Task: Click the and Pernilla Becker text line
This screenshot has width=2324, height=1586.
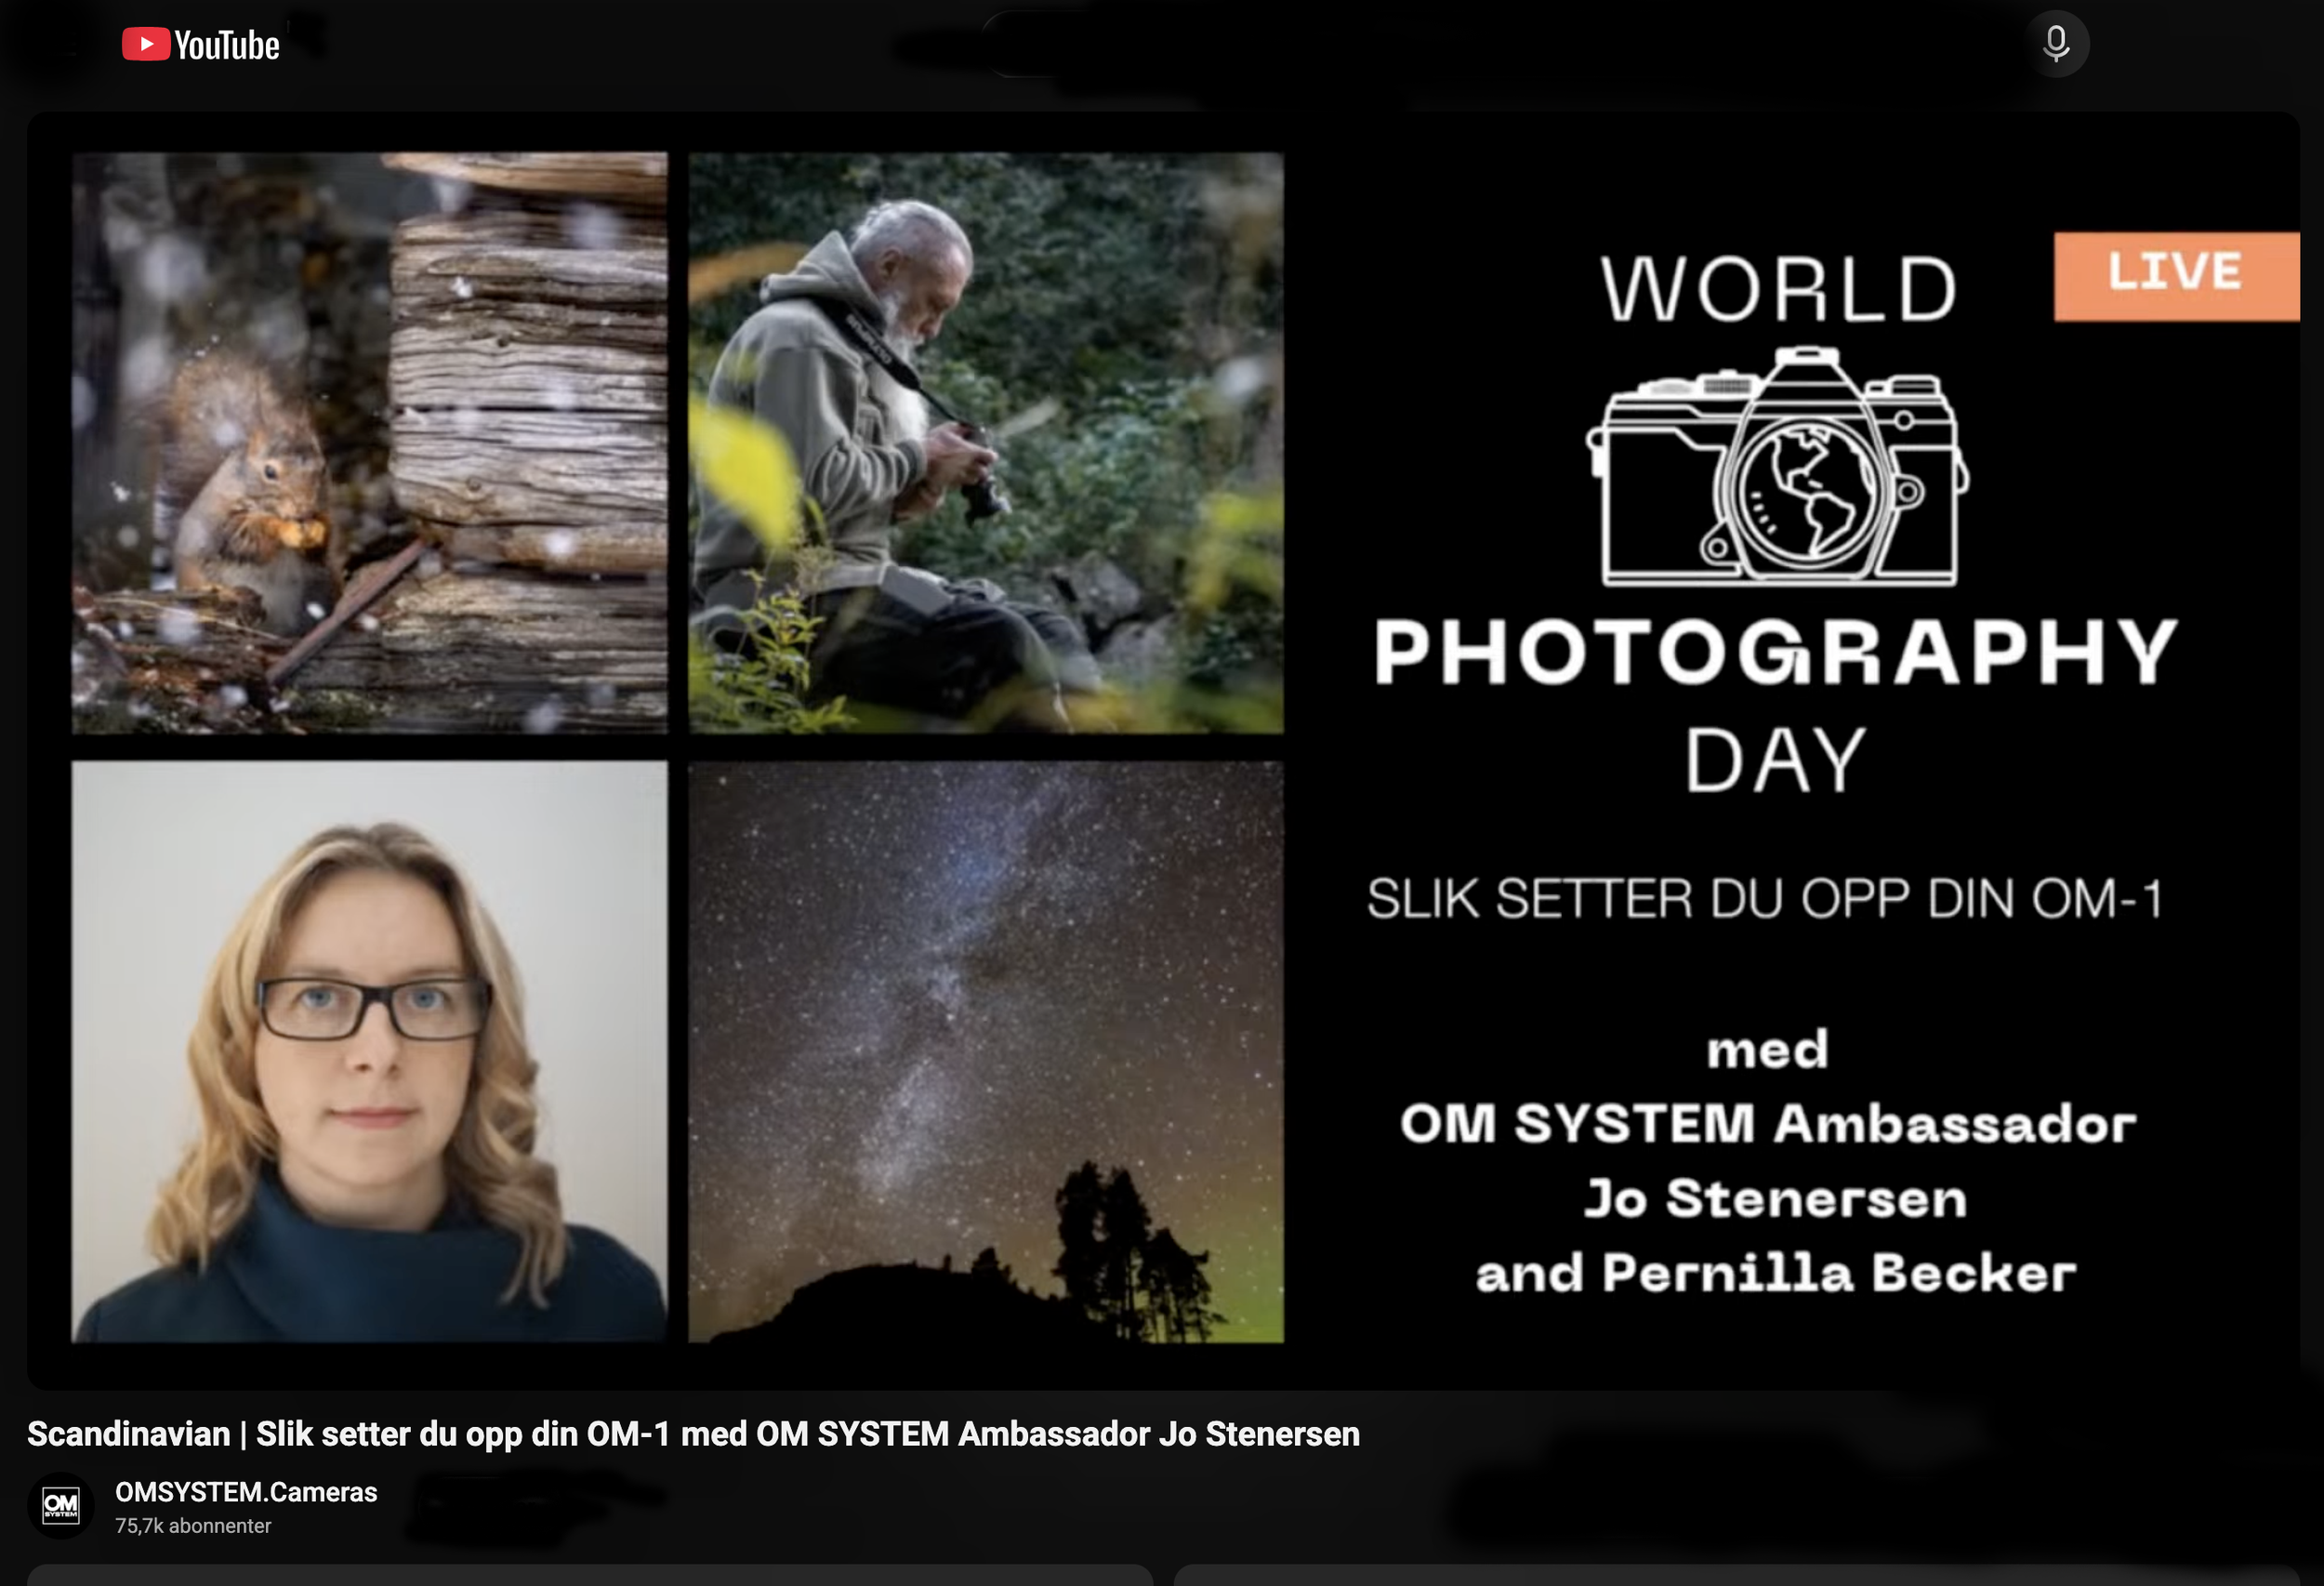Action: click(1776, 1273)
